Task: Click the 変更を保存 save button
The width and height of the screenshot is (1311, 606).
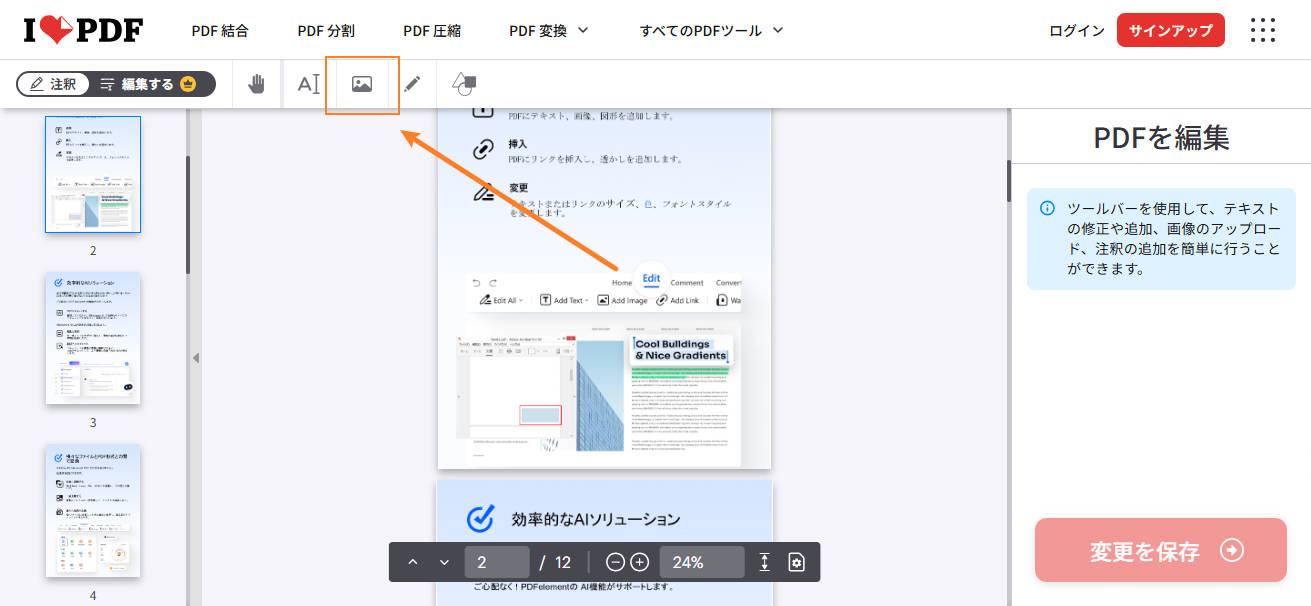Action: point(1160,550)
